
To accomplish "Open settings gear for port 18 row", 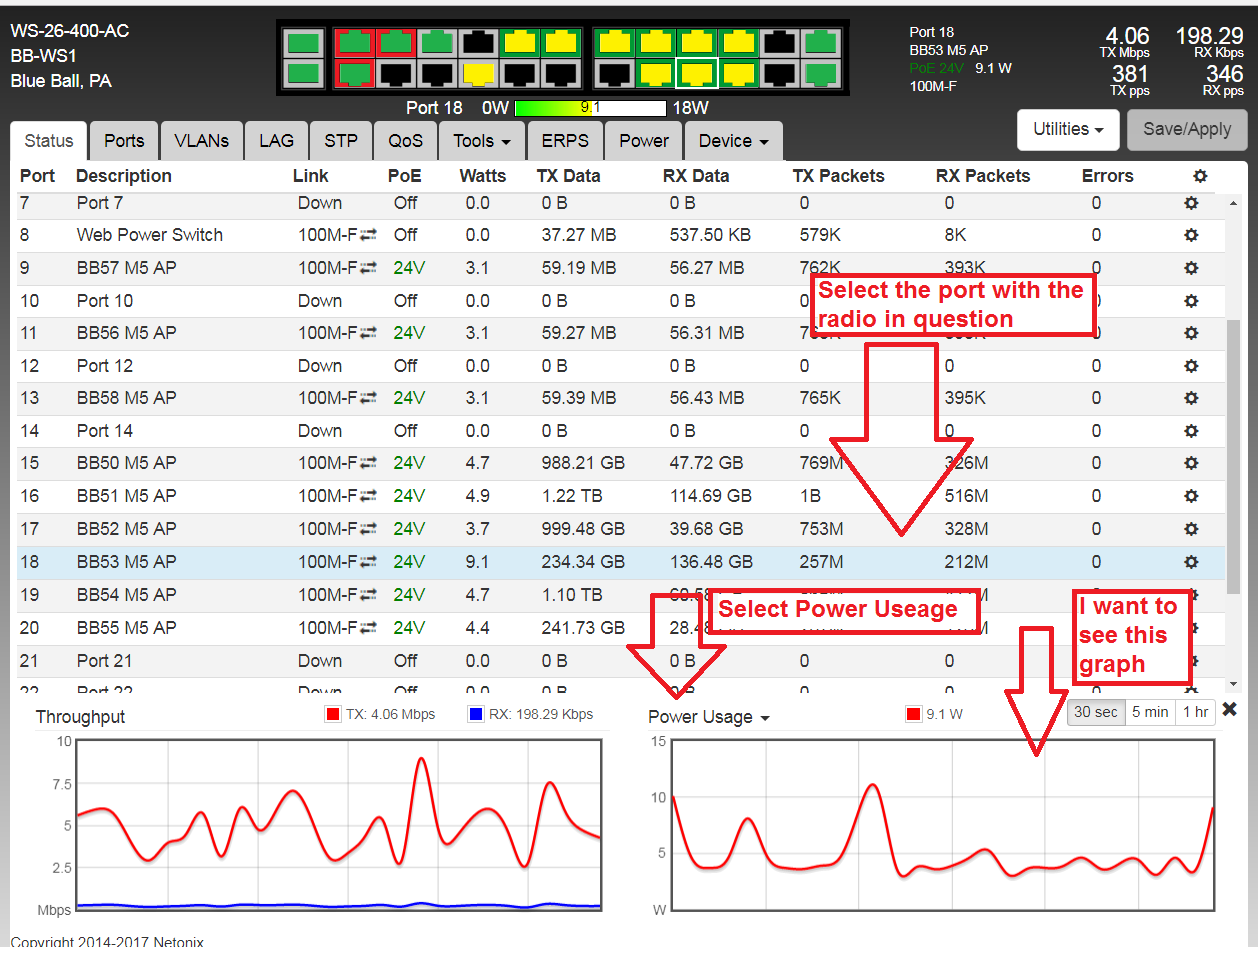I will [x=1191, y=562].
